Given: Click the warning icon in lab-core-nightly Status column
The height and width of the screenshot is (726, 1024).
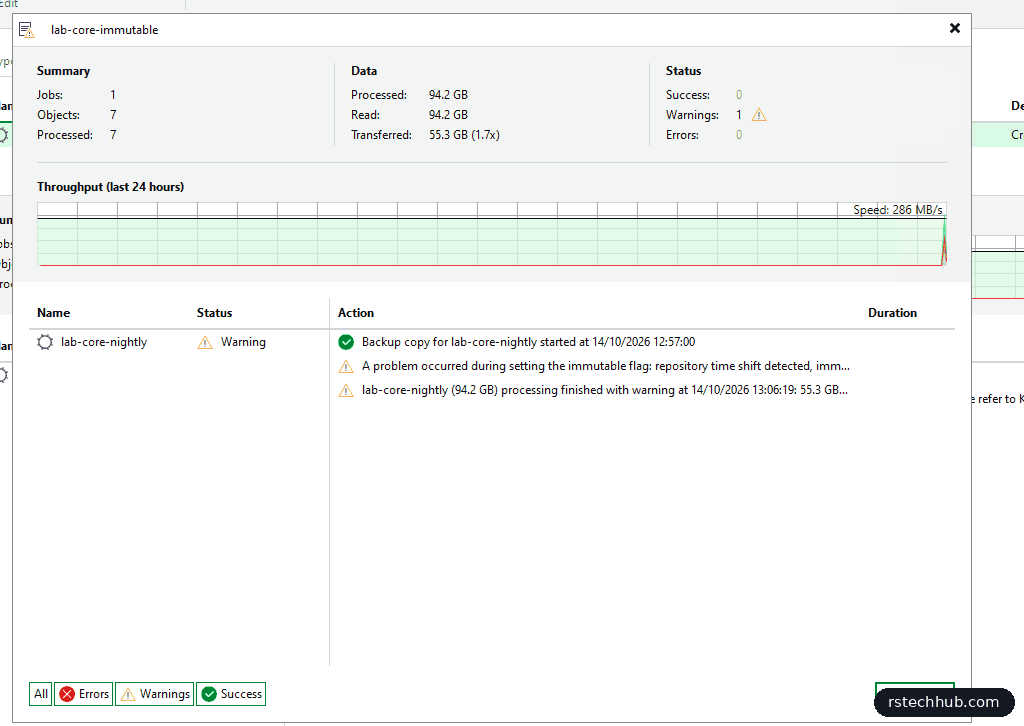Looking at the screenshot, I should click(x=205, y=342).
